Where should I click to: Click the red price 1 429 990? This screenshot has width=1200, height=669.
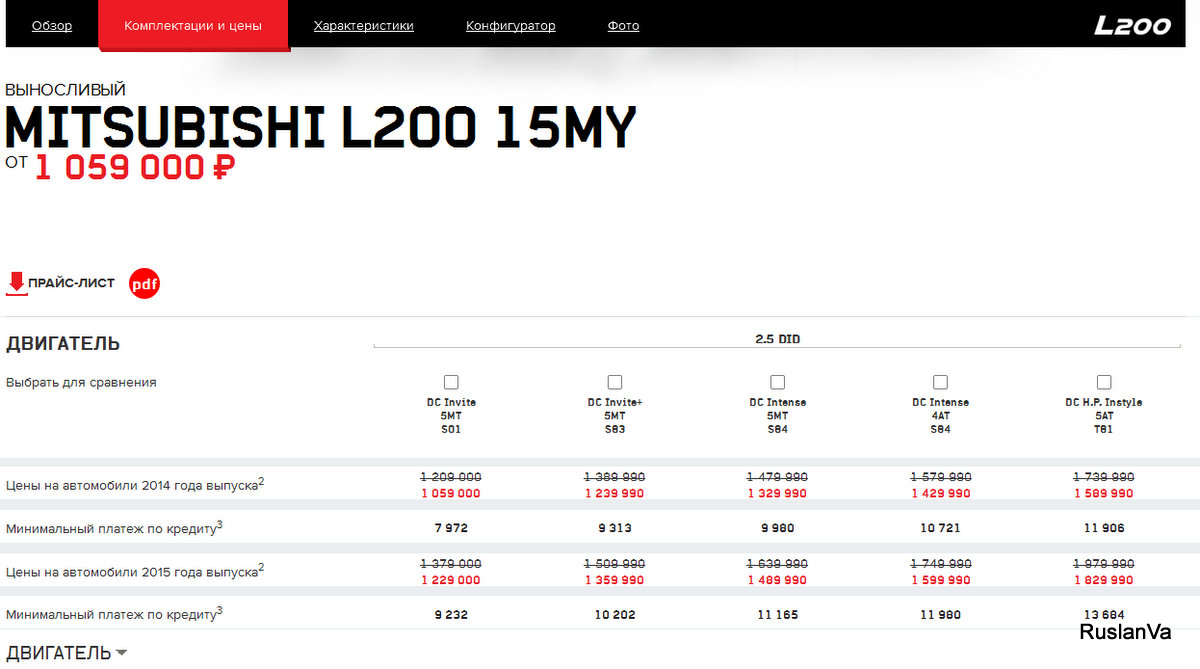(x=940, y=493)
